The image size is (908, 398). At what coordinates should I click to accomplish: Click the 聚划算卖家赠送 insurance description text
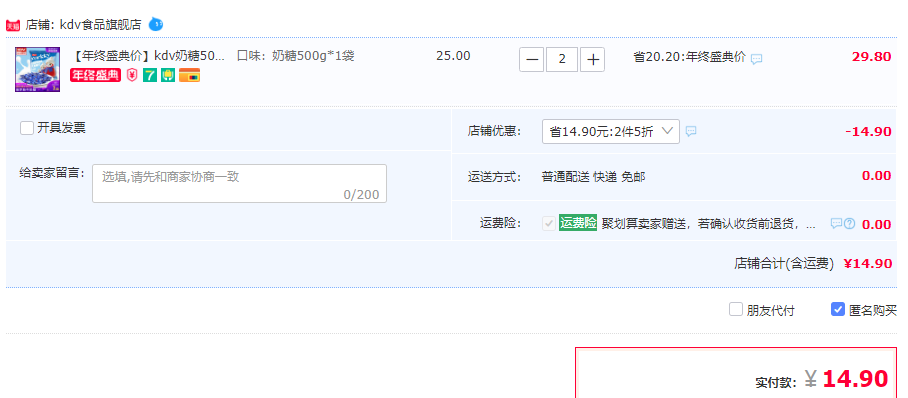(x=709, y=224)
